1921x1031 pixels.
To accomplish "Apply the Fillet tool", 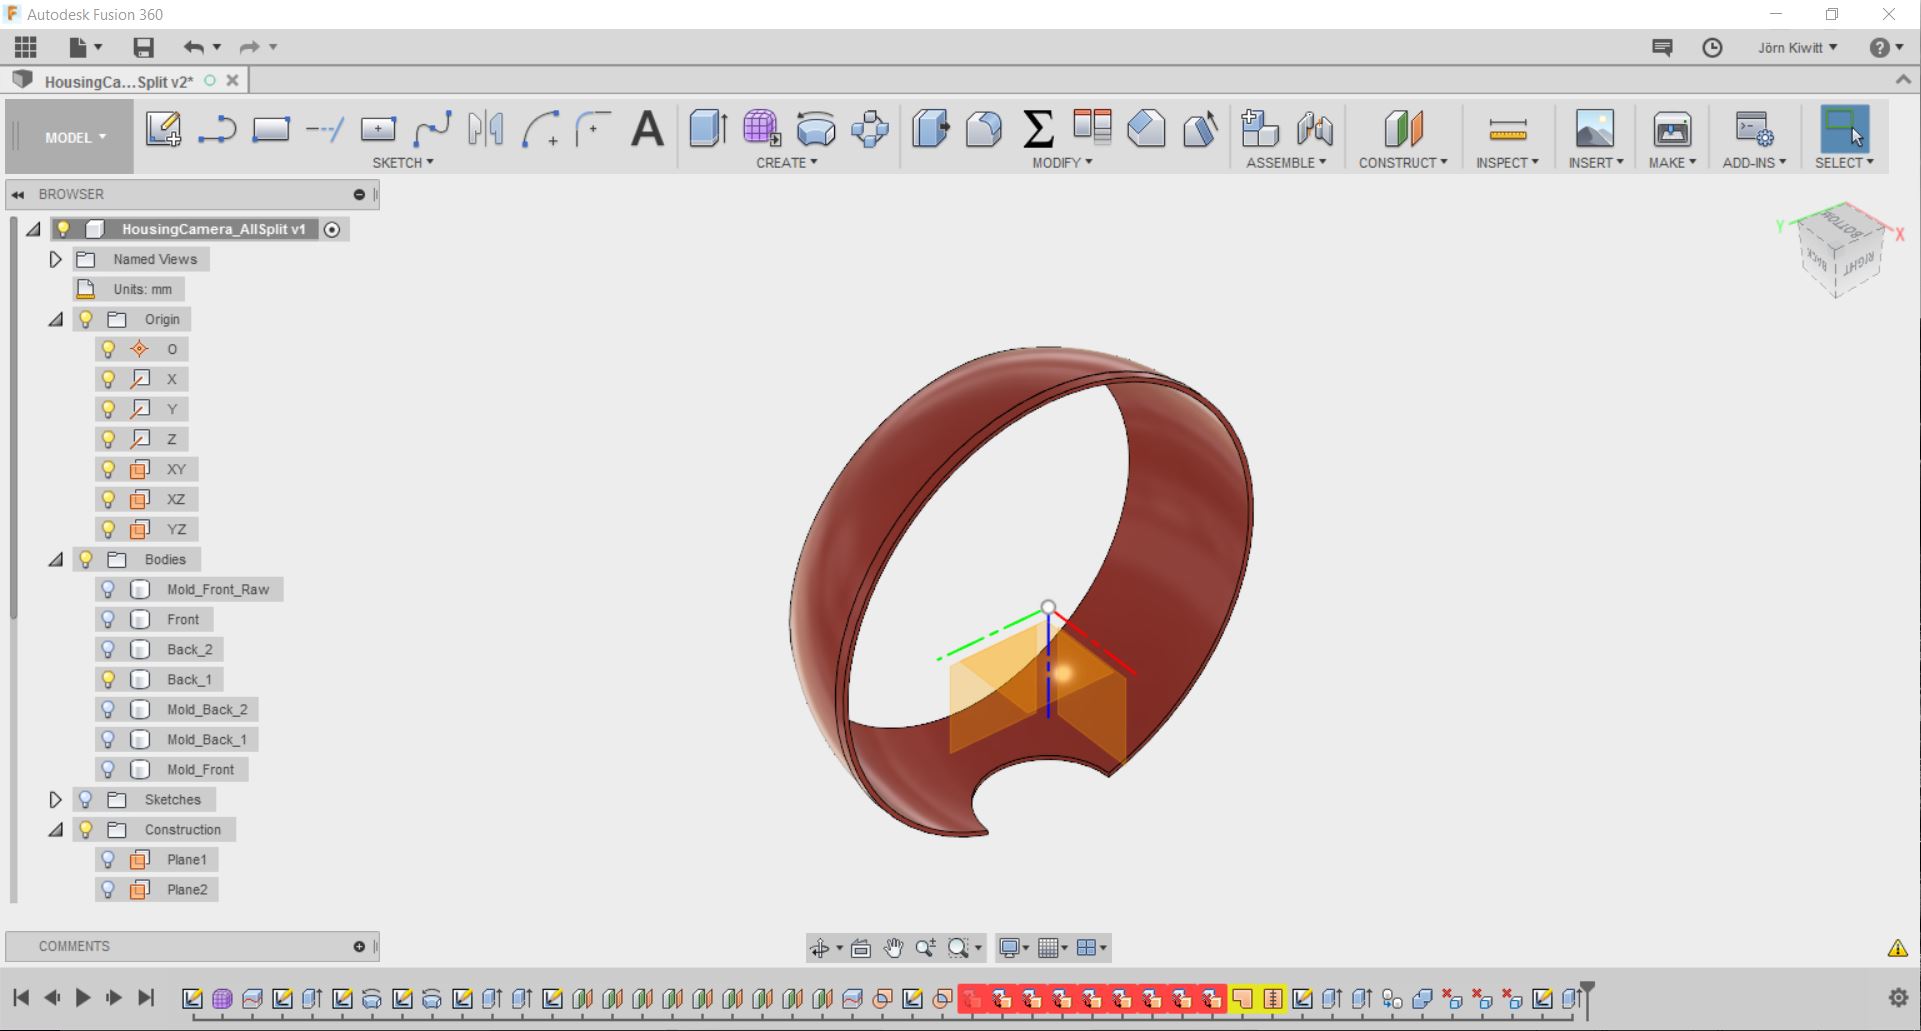I will click(x=985, y=129).
